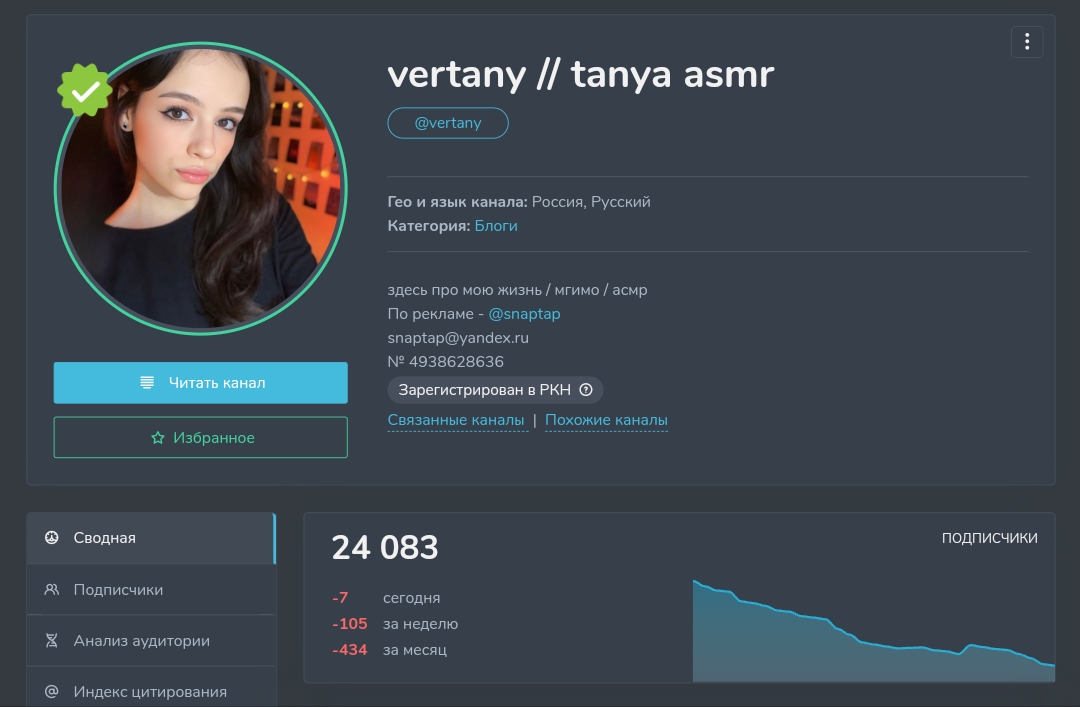Open Связанные каналы link
Image resolution: width=1080 pixels, height=707 pixels.
tap(456, 420)
